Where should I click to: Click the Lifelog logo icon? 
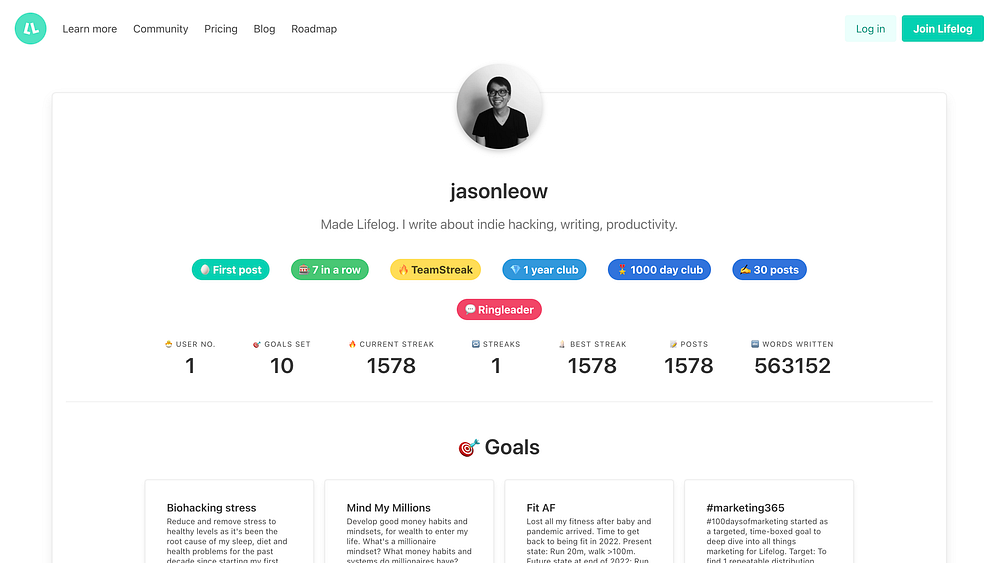[x=31, y=29]
